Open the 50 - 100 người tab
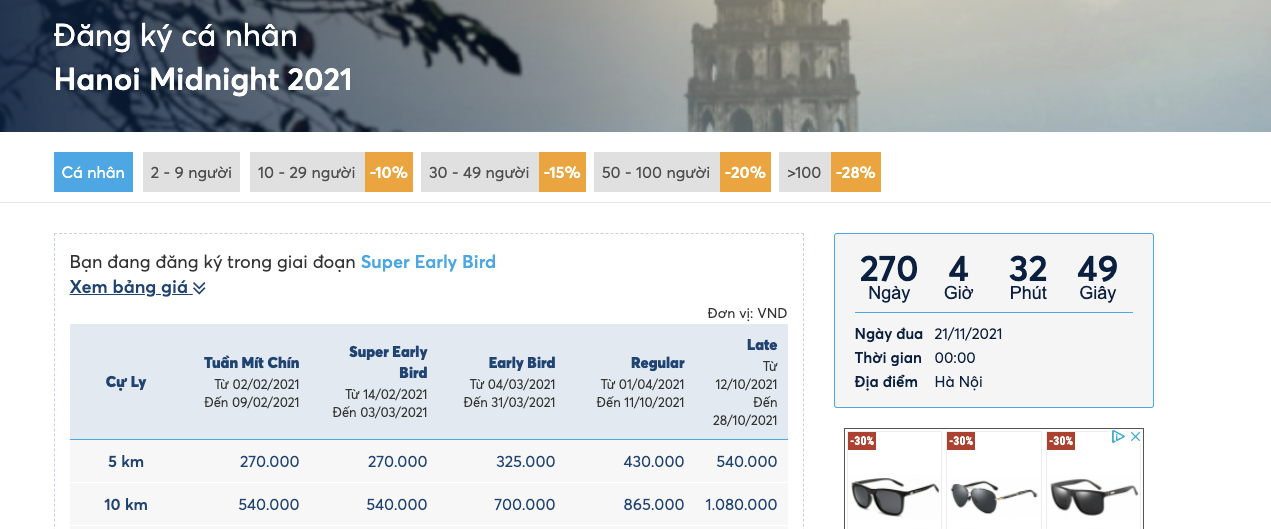The width and height of the screenshot is (1271, 529). (x=656, y=172)
